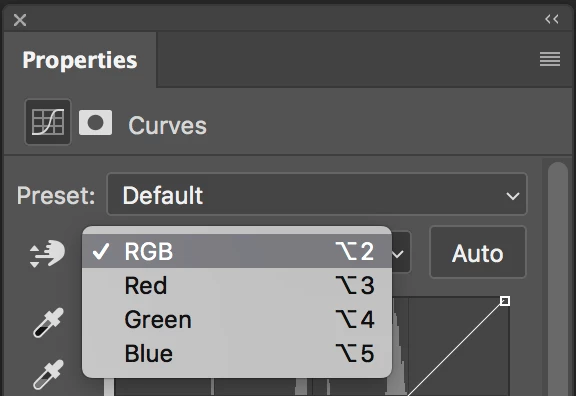Image resolution: width=576 pixels, height=396 pixels.
Task: Select the layer mask icon
Action: (x=96, y=122)
